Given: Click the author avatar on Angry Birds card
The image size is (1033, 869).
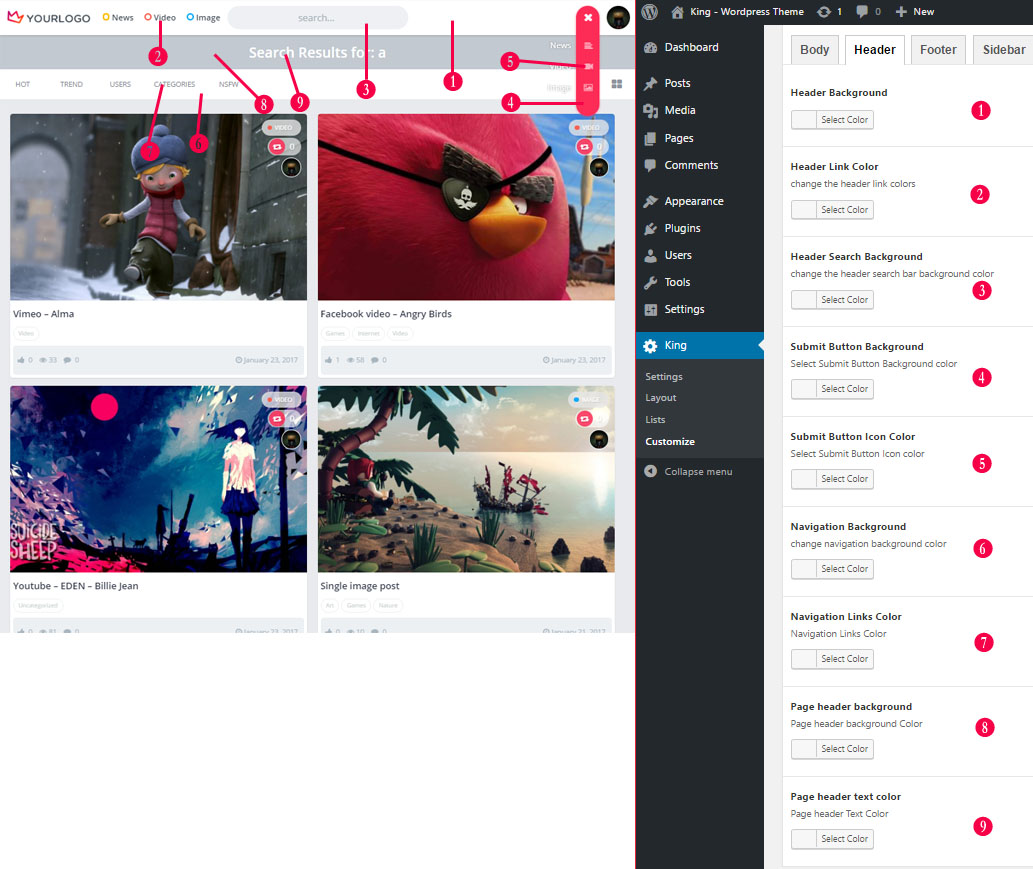Looking at the screenshot, I should (x=599, y=167).
